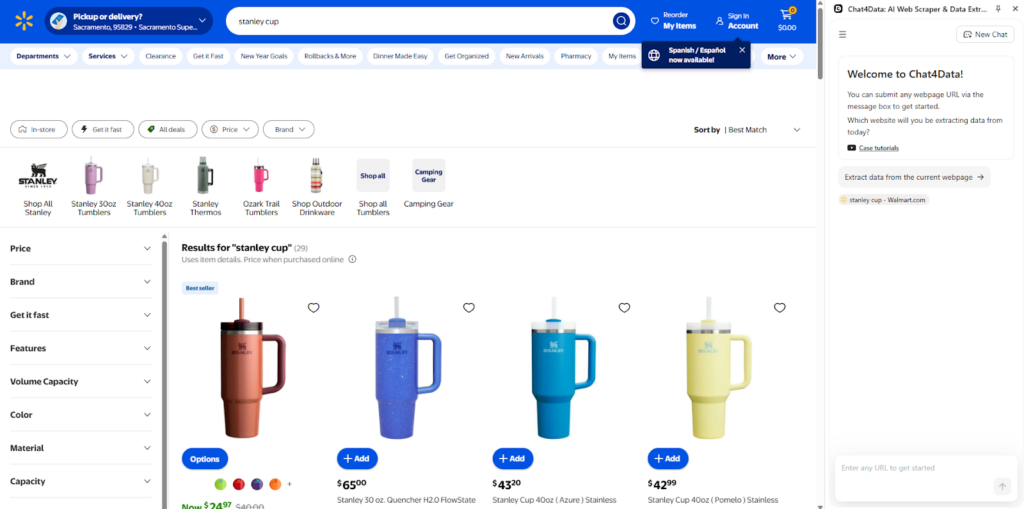Select the orange color swatch
Image resolution: width=1024 pixels, height=509 pixels.
[275, 484]
